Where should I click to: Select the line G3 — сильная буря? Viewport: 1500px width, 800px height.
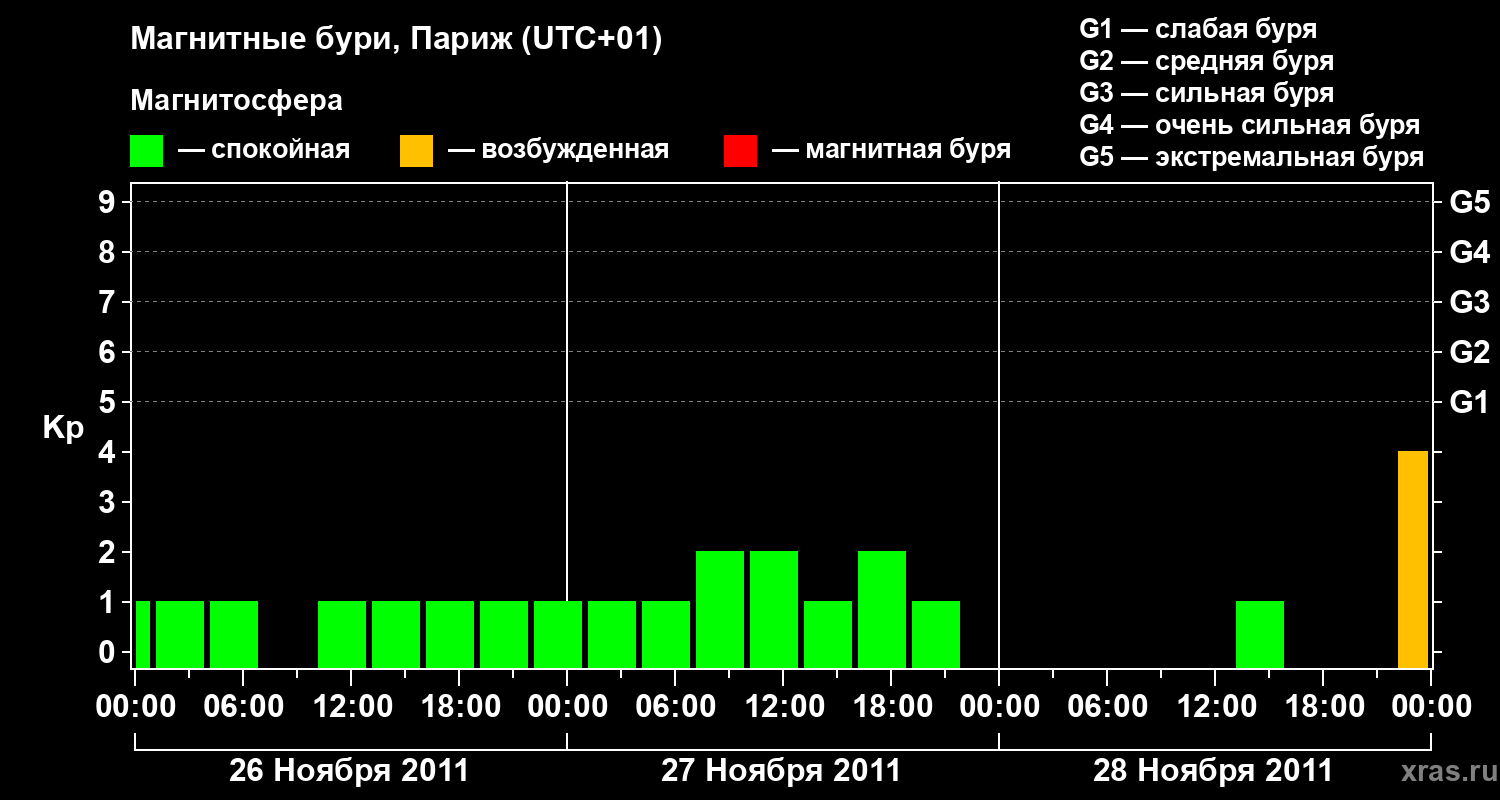pyautogui.click(x=1206, y=93)
